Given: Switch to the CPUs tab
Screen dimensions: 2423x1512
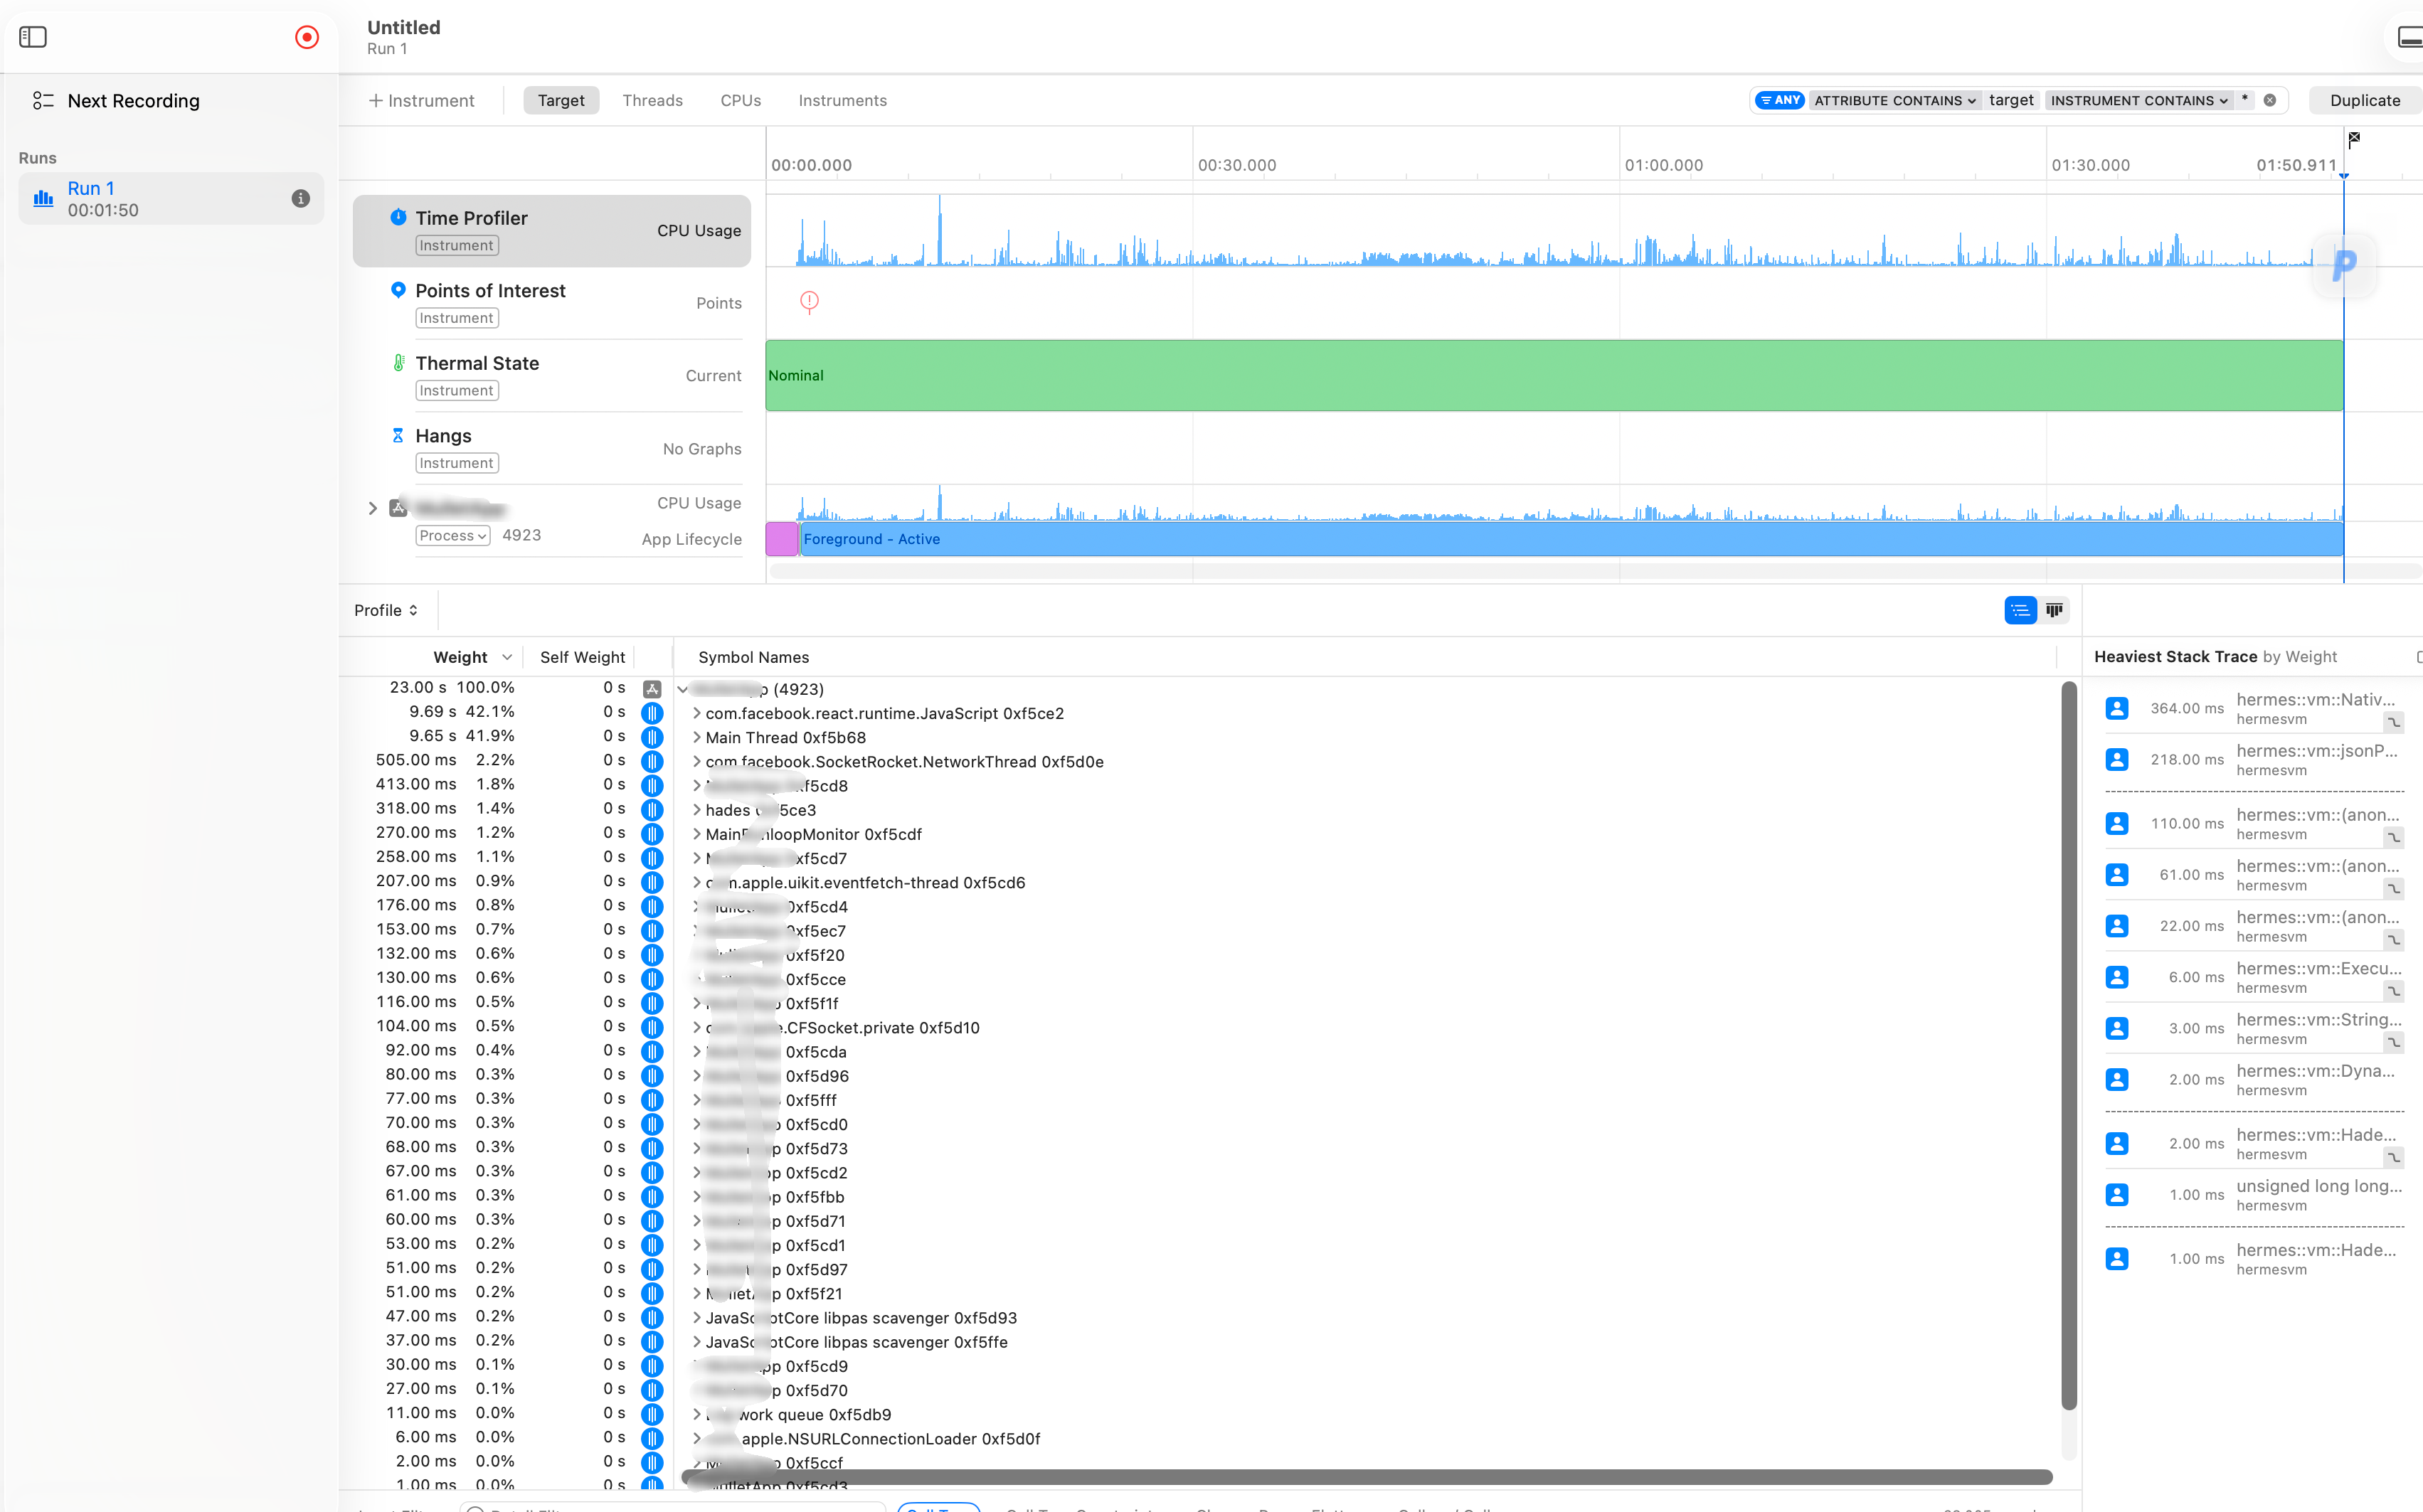Looking at the screenshot, I should 740,100.
